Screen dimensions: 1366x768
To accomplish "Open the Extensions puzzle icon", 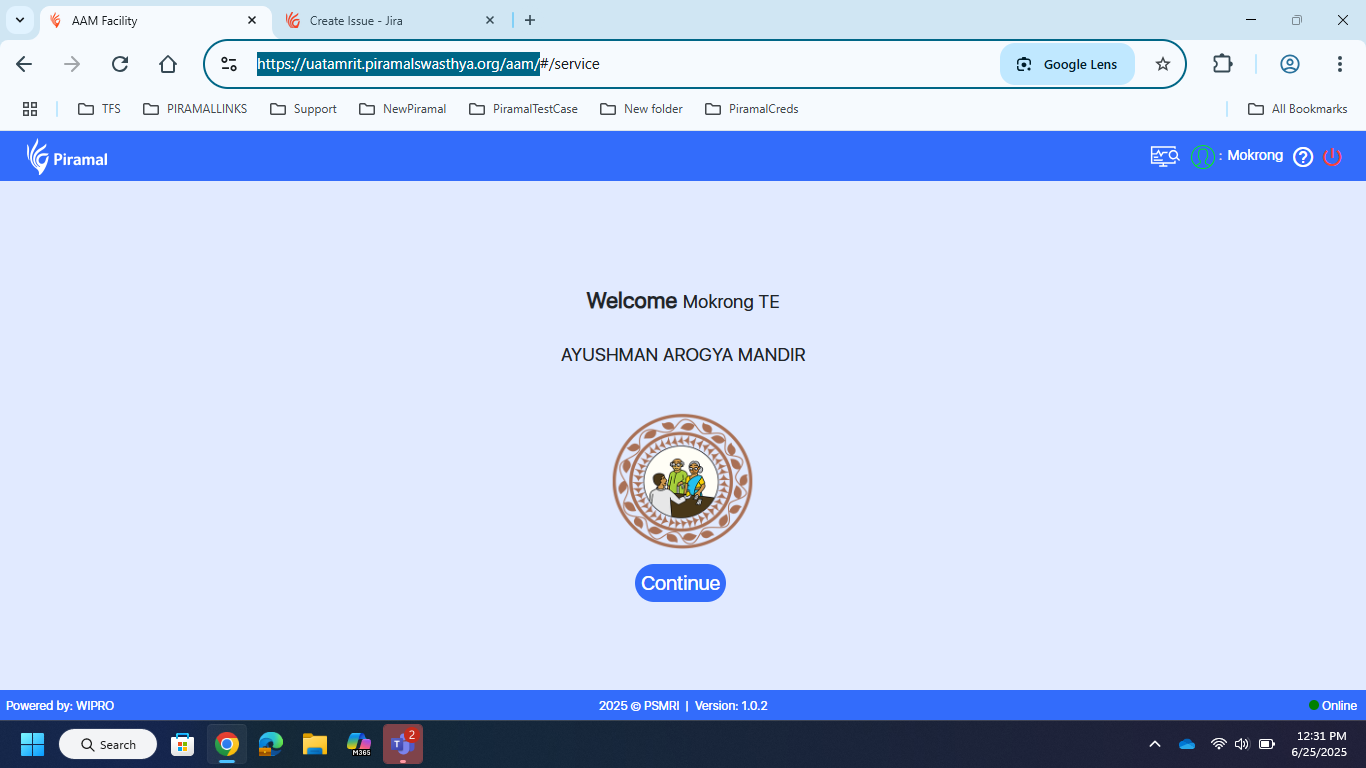I will [x=1222, y=64].
